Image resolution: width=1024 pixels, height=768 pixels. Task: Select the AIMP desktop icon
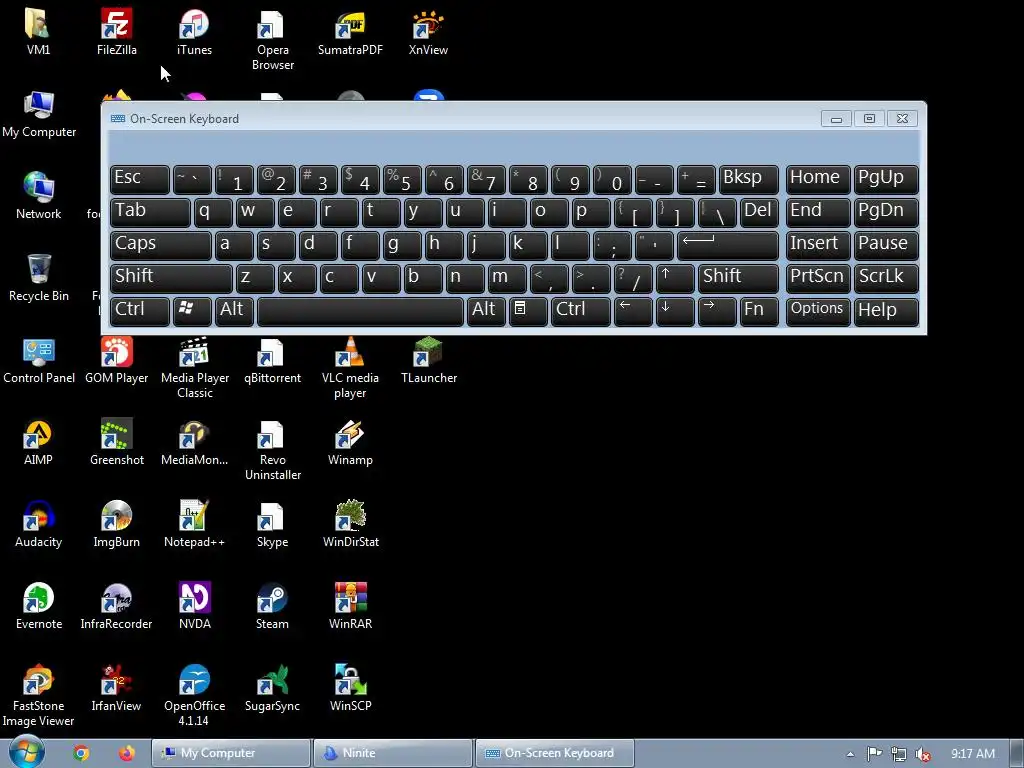pos(38,443)
